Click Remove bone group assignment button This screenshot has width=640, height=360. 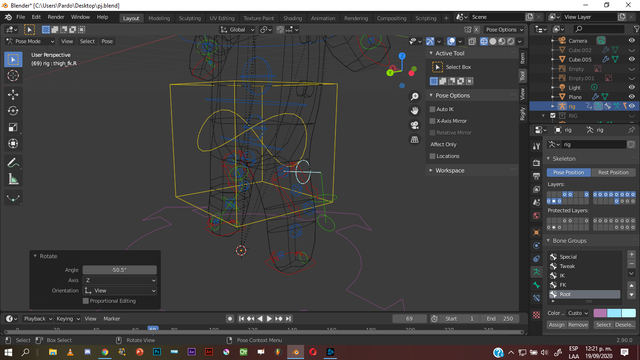point(578,325)
